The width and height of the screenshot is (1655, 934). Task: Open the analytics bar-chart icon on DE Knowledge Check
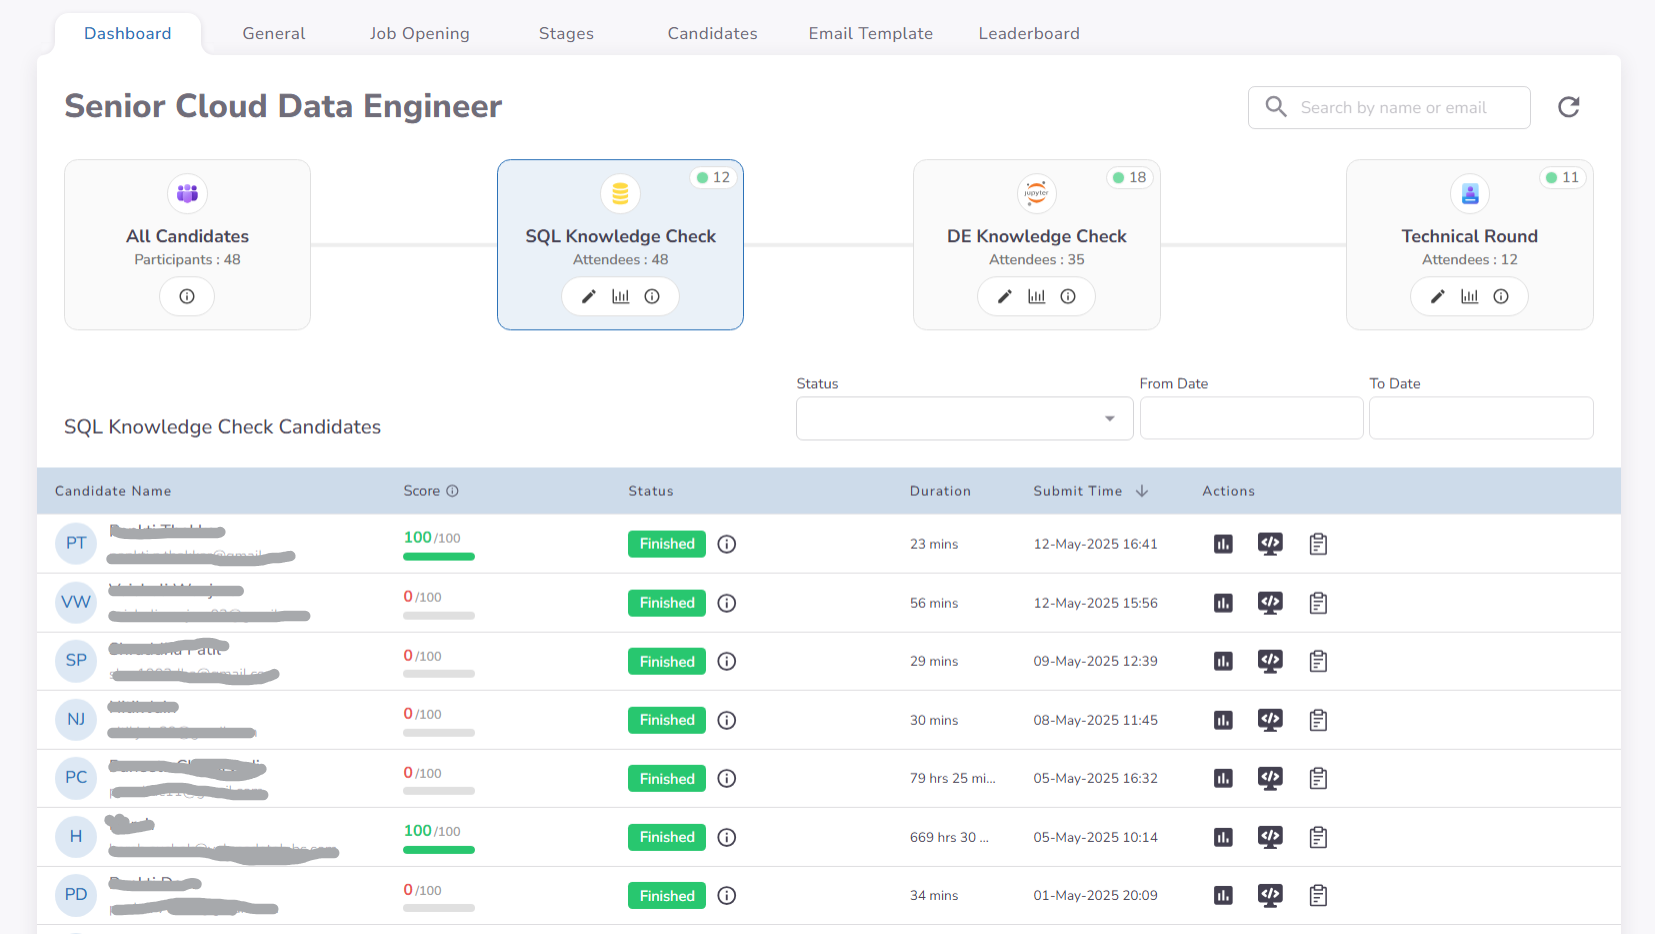(x=1036, y=296)
